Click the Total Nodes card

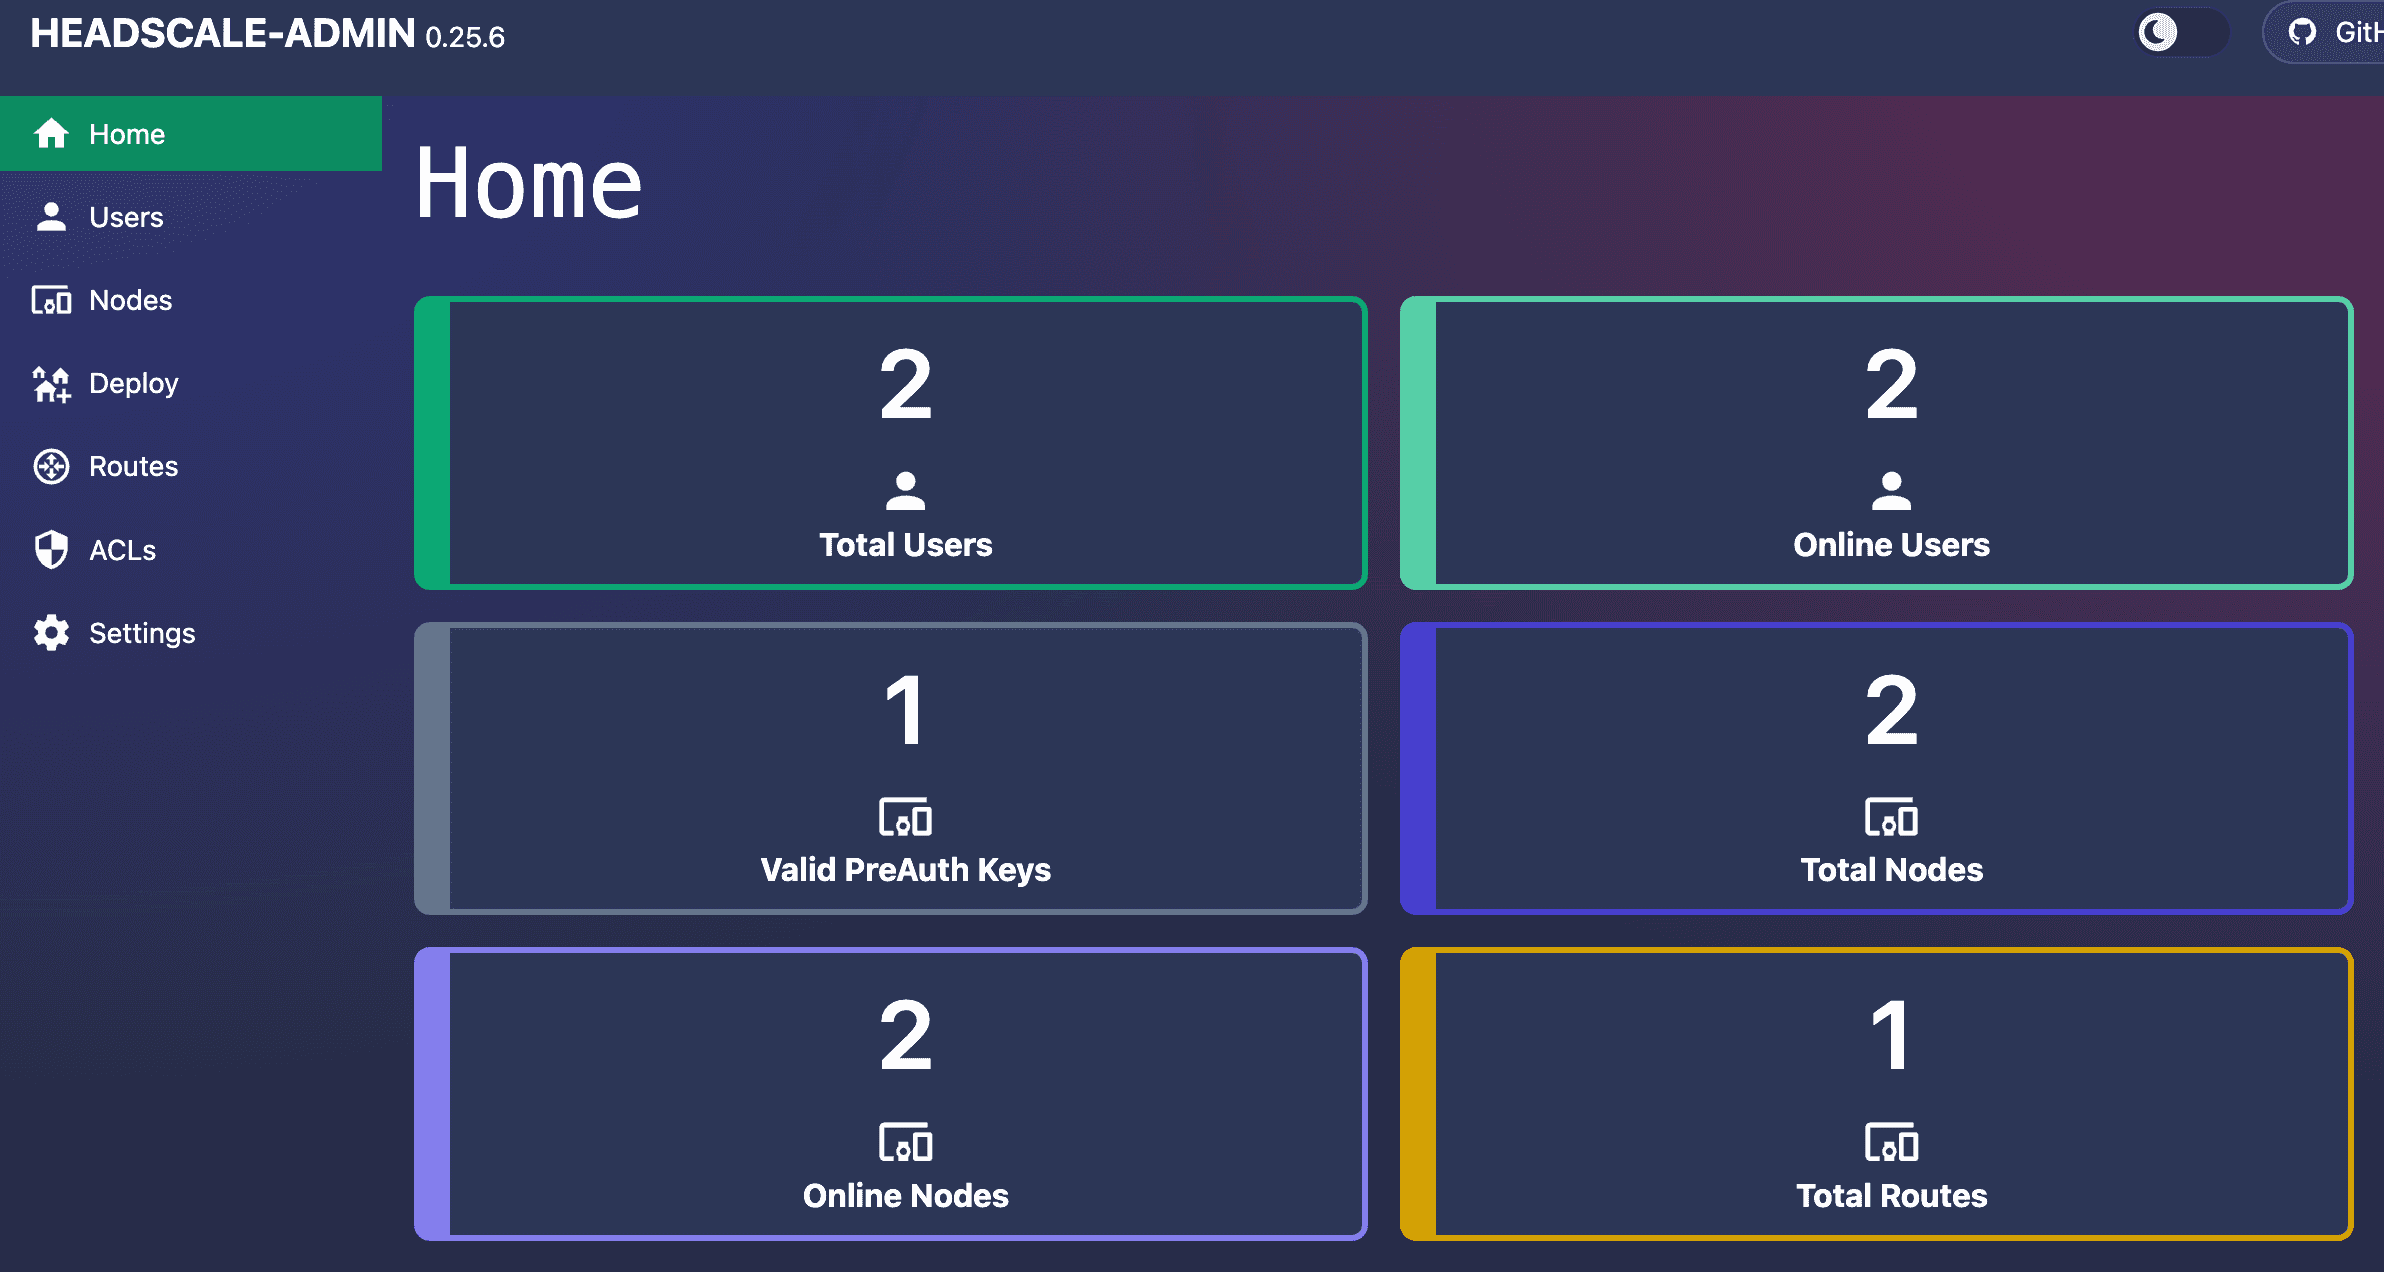1891,768
